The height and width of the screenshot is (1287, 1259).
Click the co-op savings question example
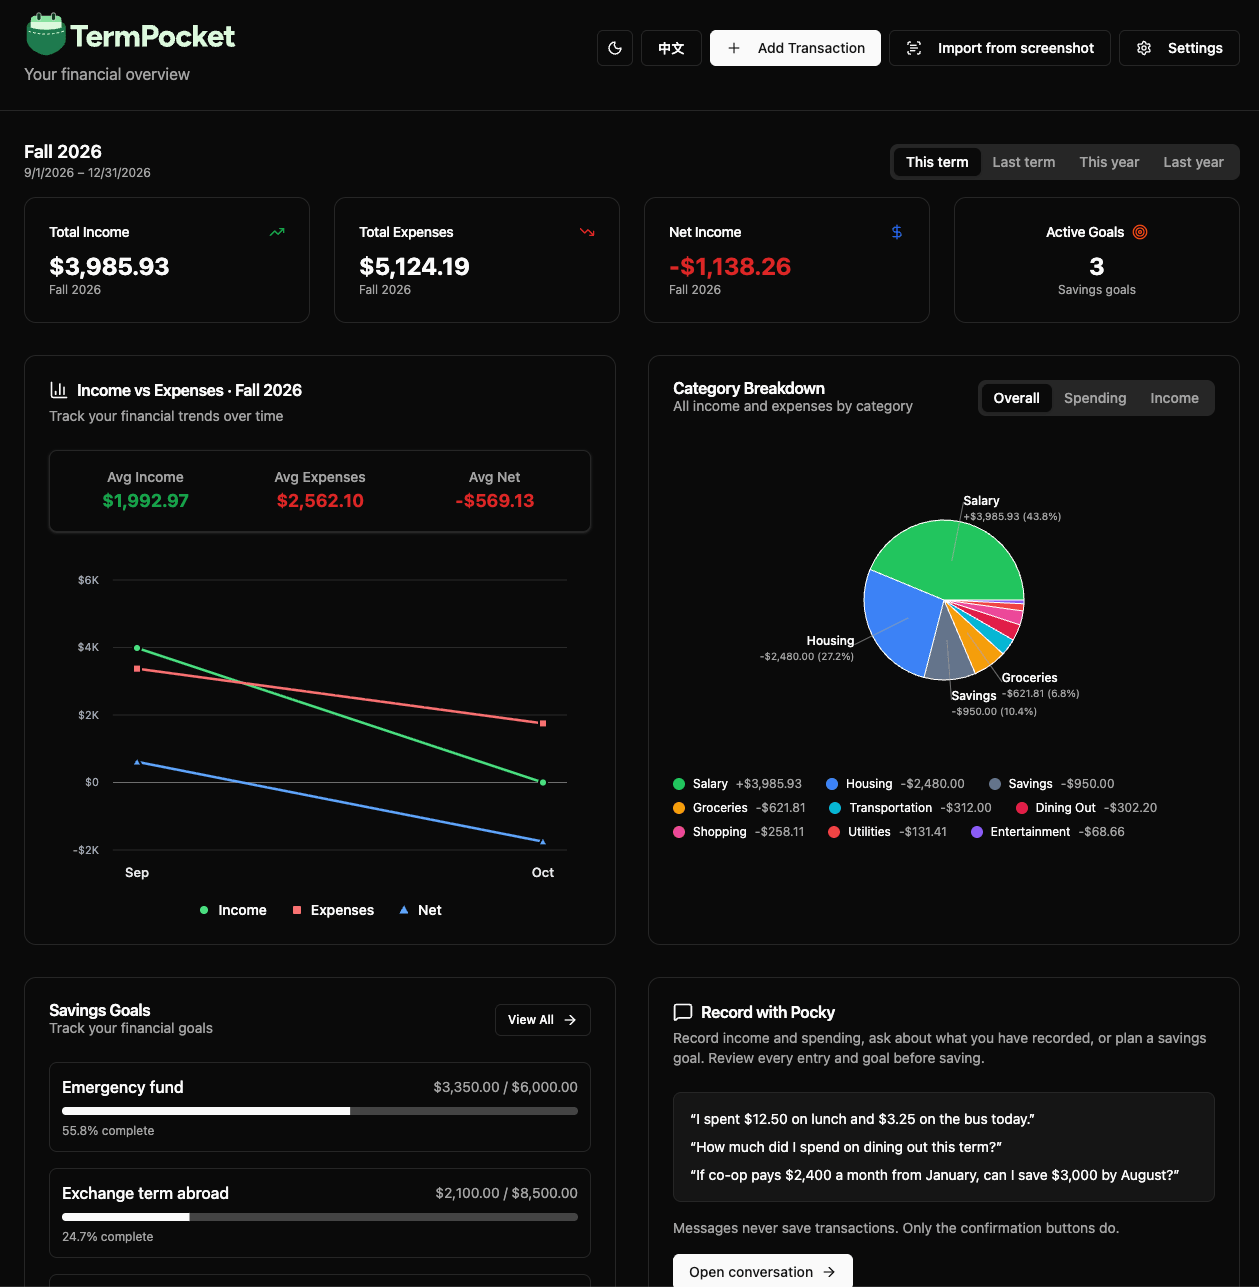[934, 1175]
